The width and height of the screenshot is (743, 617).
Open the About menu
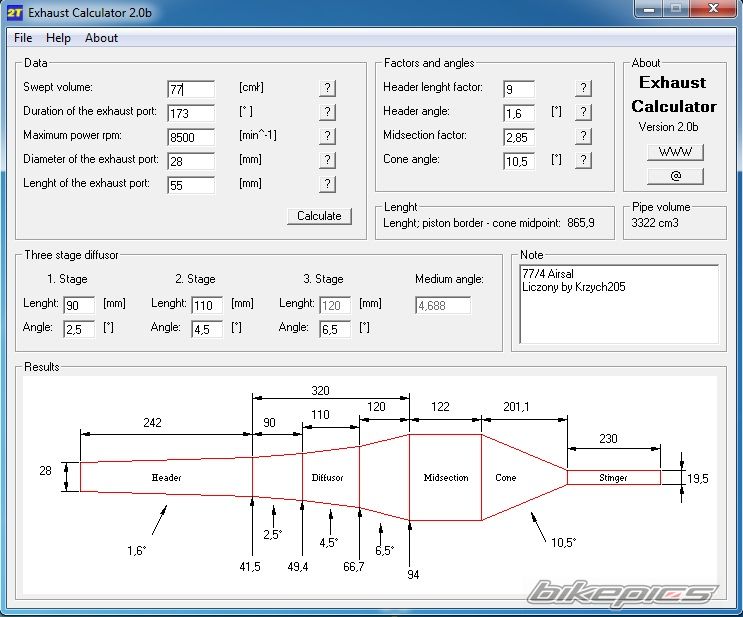101,38
